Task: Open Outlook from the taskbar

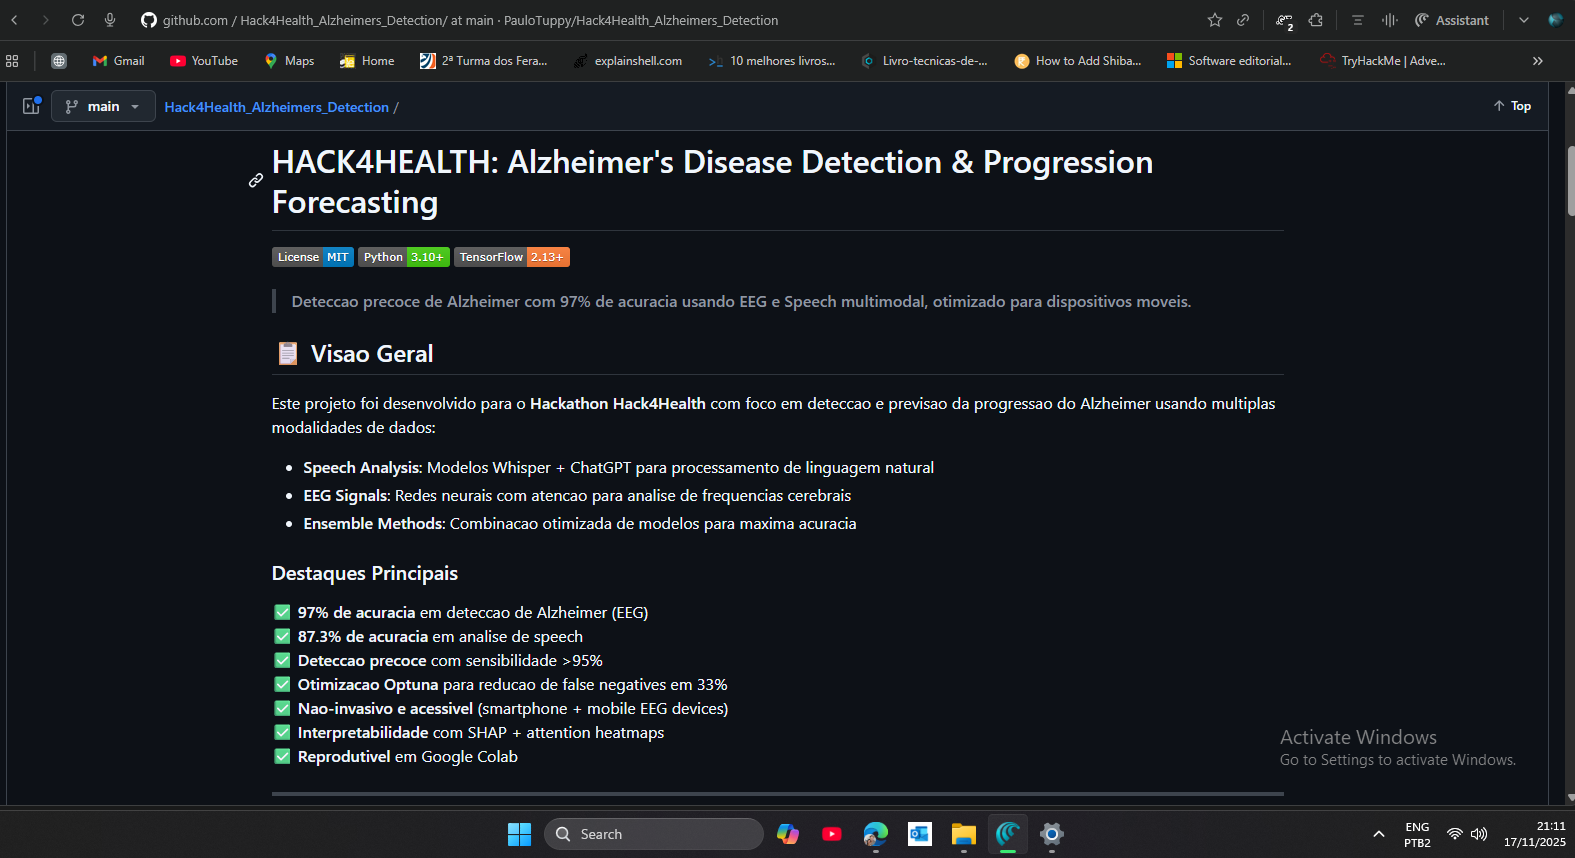Action: click(920, 834)
